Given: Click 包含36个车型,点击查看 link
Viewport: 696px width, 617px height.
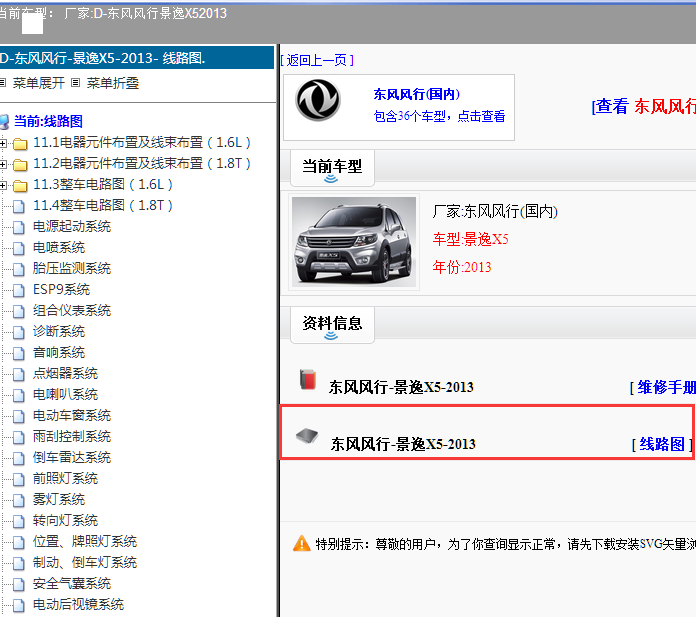Looking at the screenshot, I should point(439,116).
